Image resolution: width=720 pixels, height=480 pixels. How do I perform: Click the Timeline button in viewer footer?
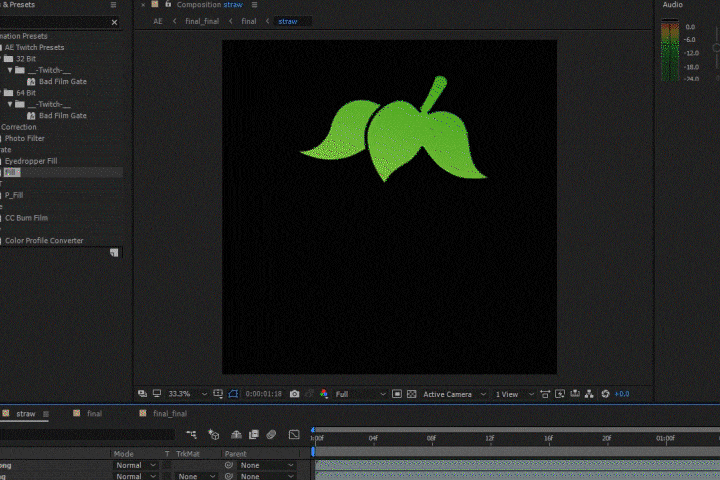tap(574, 394)
